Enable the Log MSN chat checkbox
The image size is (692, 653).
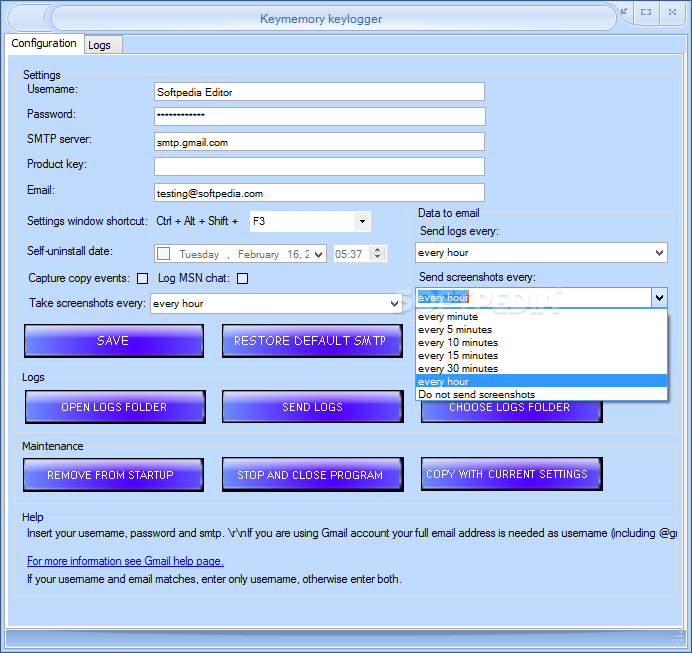pyautogui.click(x=242, y=278)
